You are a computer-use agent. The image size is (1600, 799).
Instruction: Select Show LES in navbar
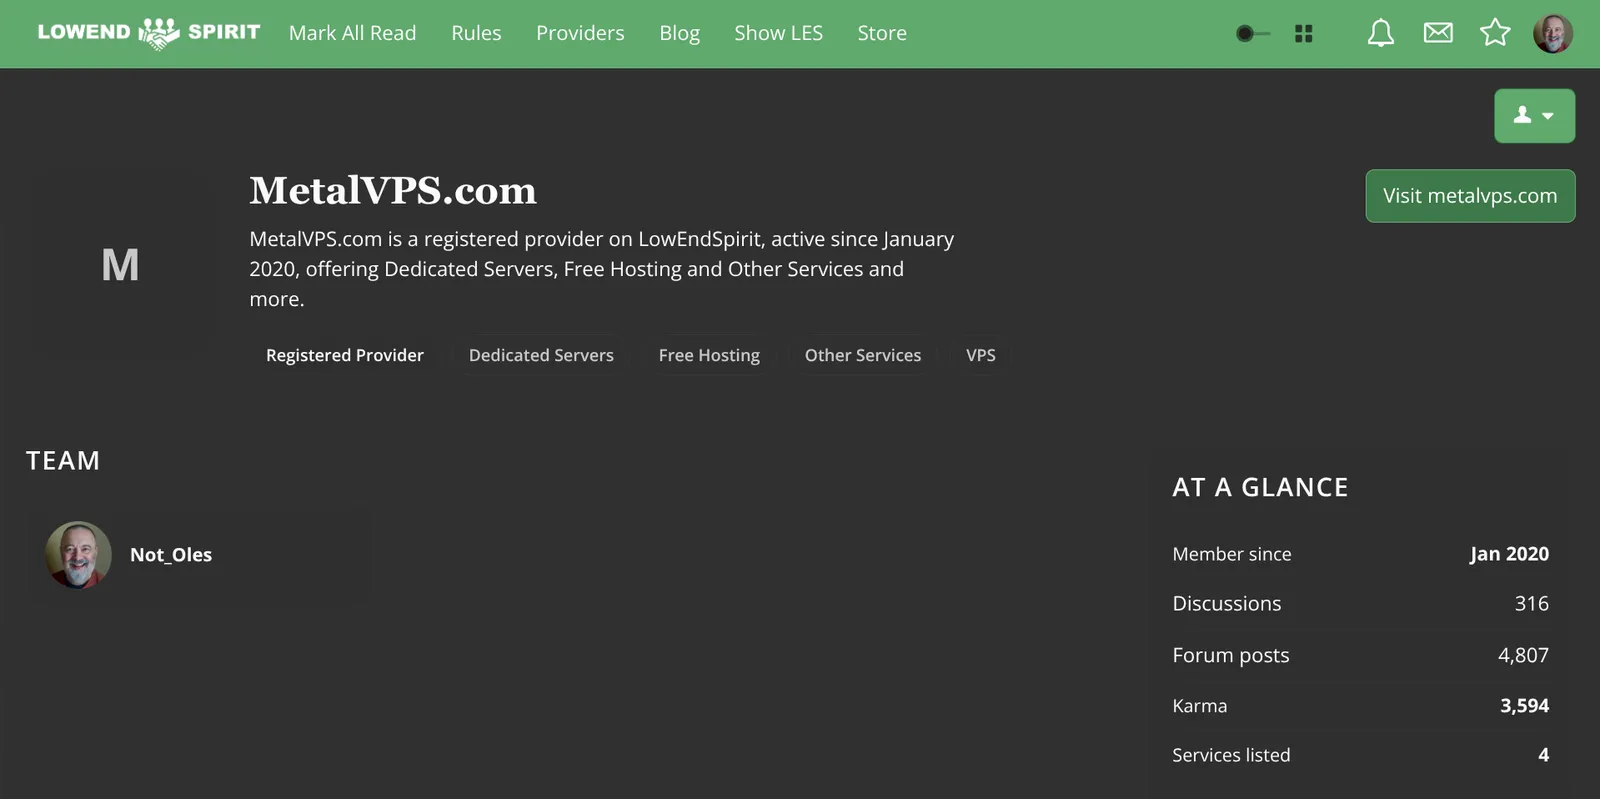(x=778, y=33)
